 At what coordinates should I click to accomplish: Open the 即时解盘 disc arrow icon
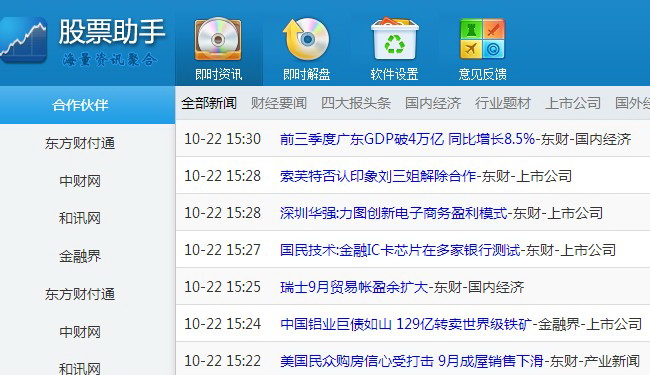(306, 39)
